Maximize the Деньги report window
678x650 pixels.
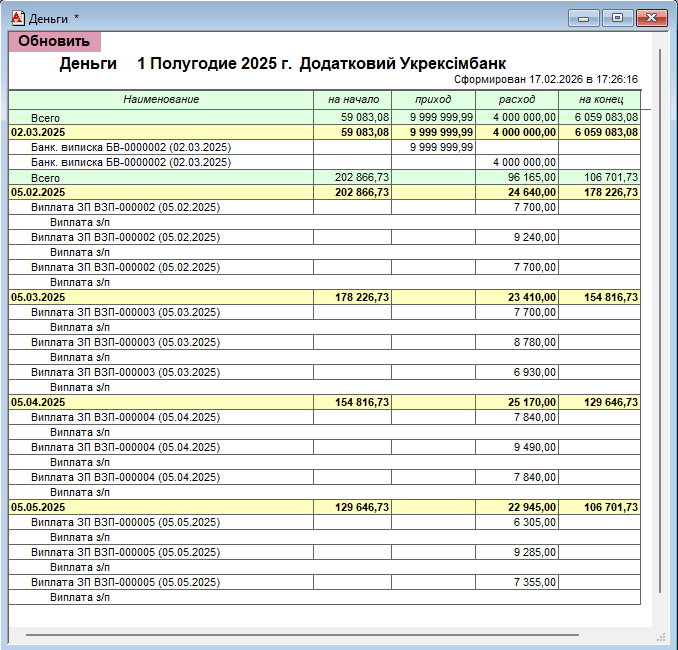pyautogui.click(x=616, y=17)
